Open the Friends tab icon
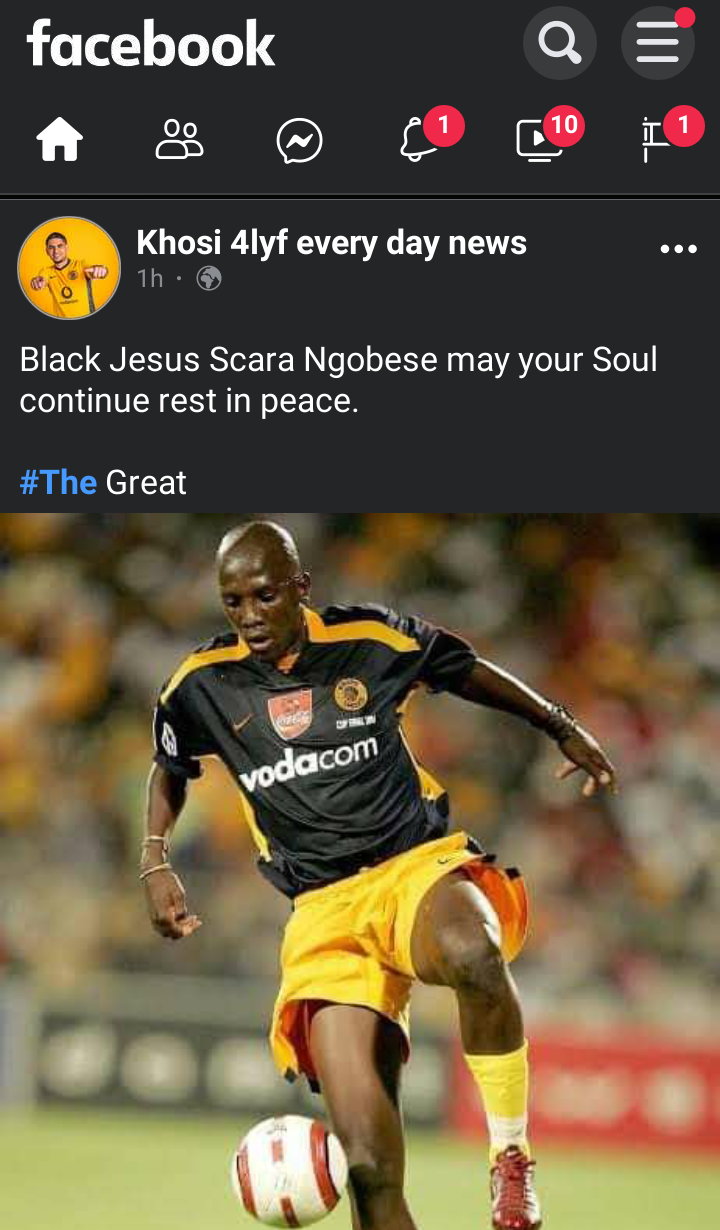This screenshot has width=720, height=1230. point(180,140)
